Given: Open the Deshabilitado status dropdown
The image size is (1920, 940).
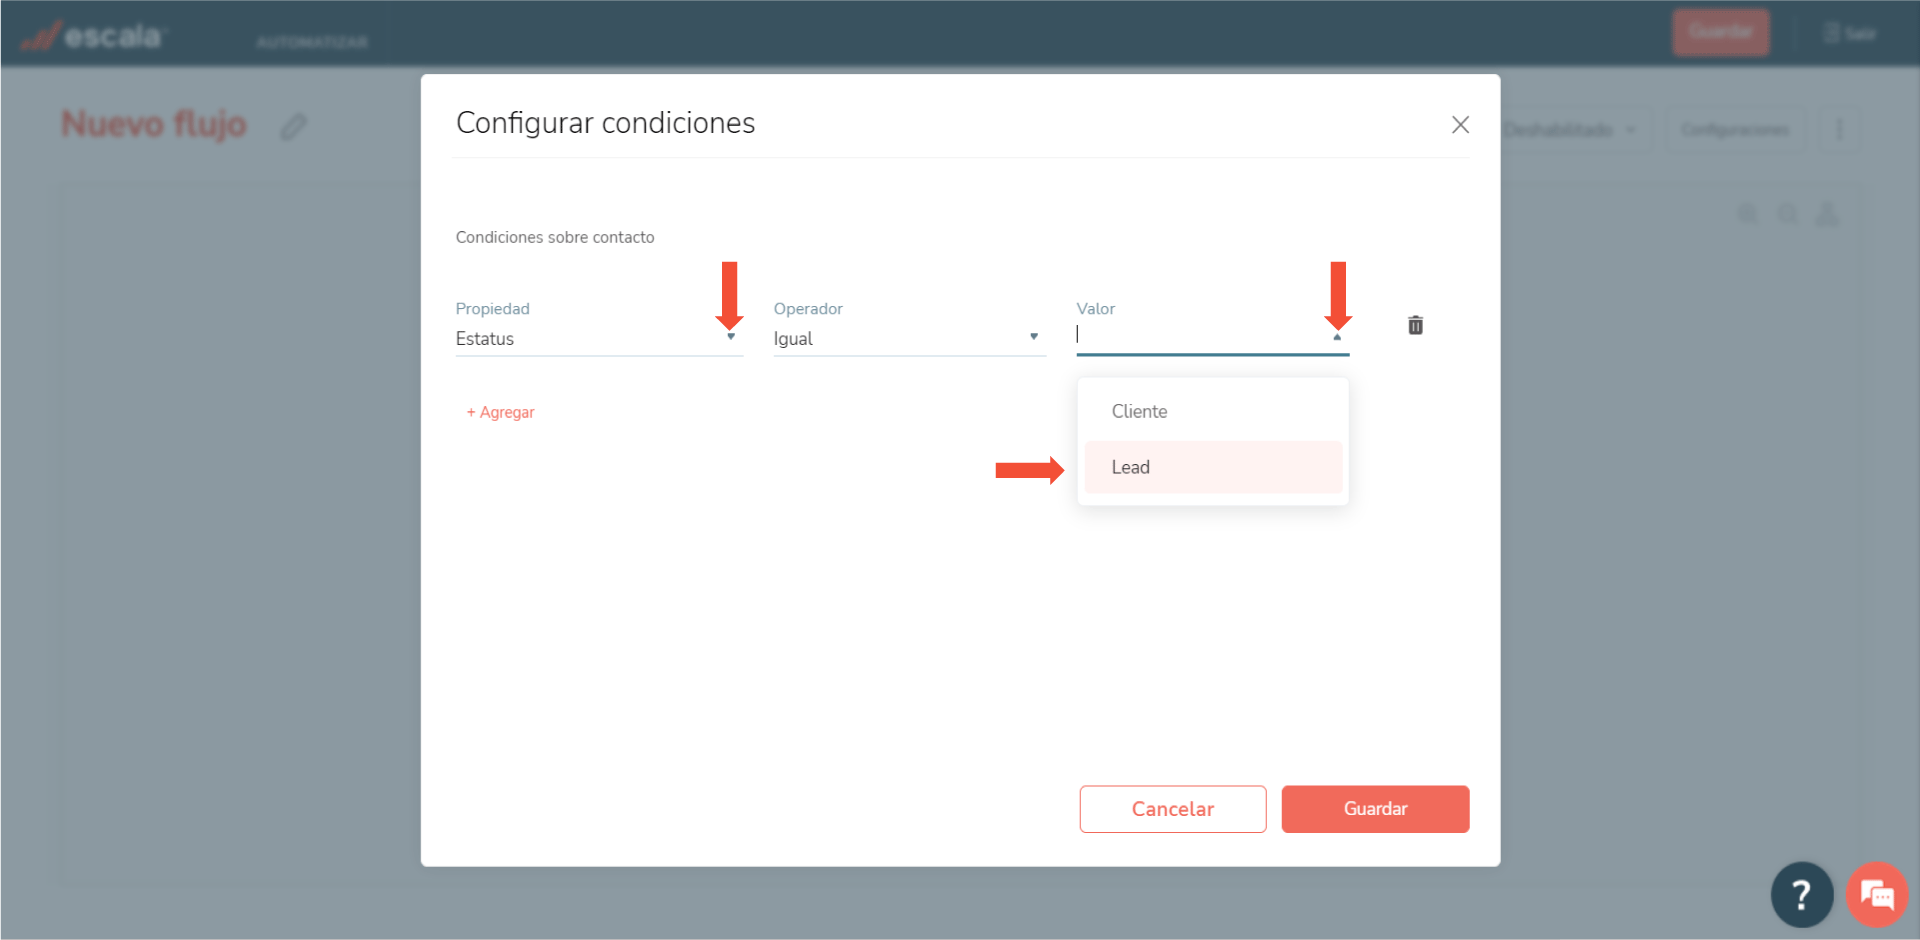Looking at the screenshot, I should [1569, 130].
